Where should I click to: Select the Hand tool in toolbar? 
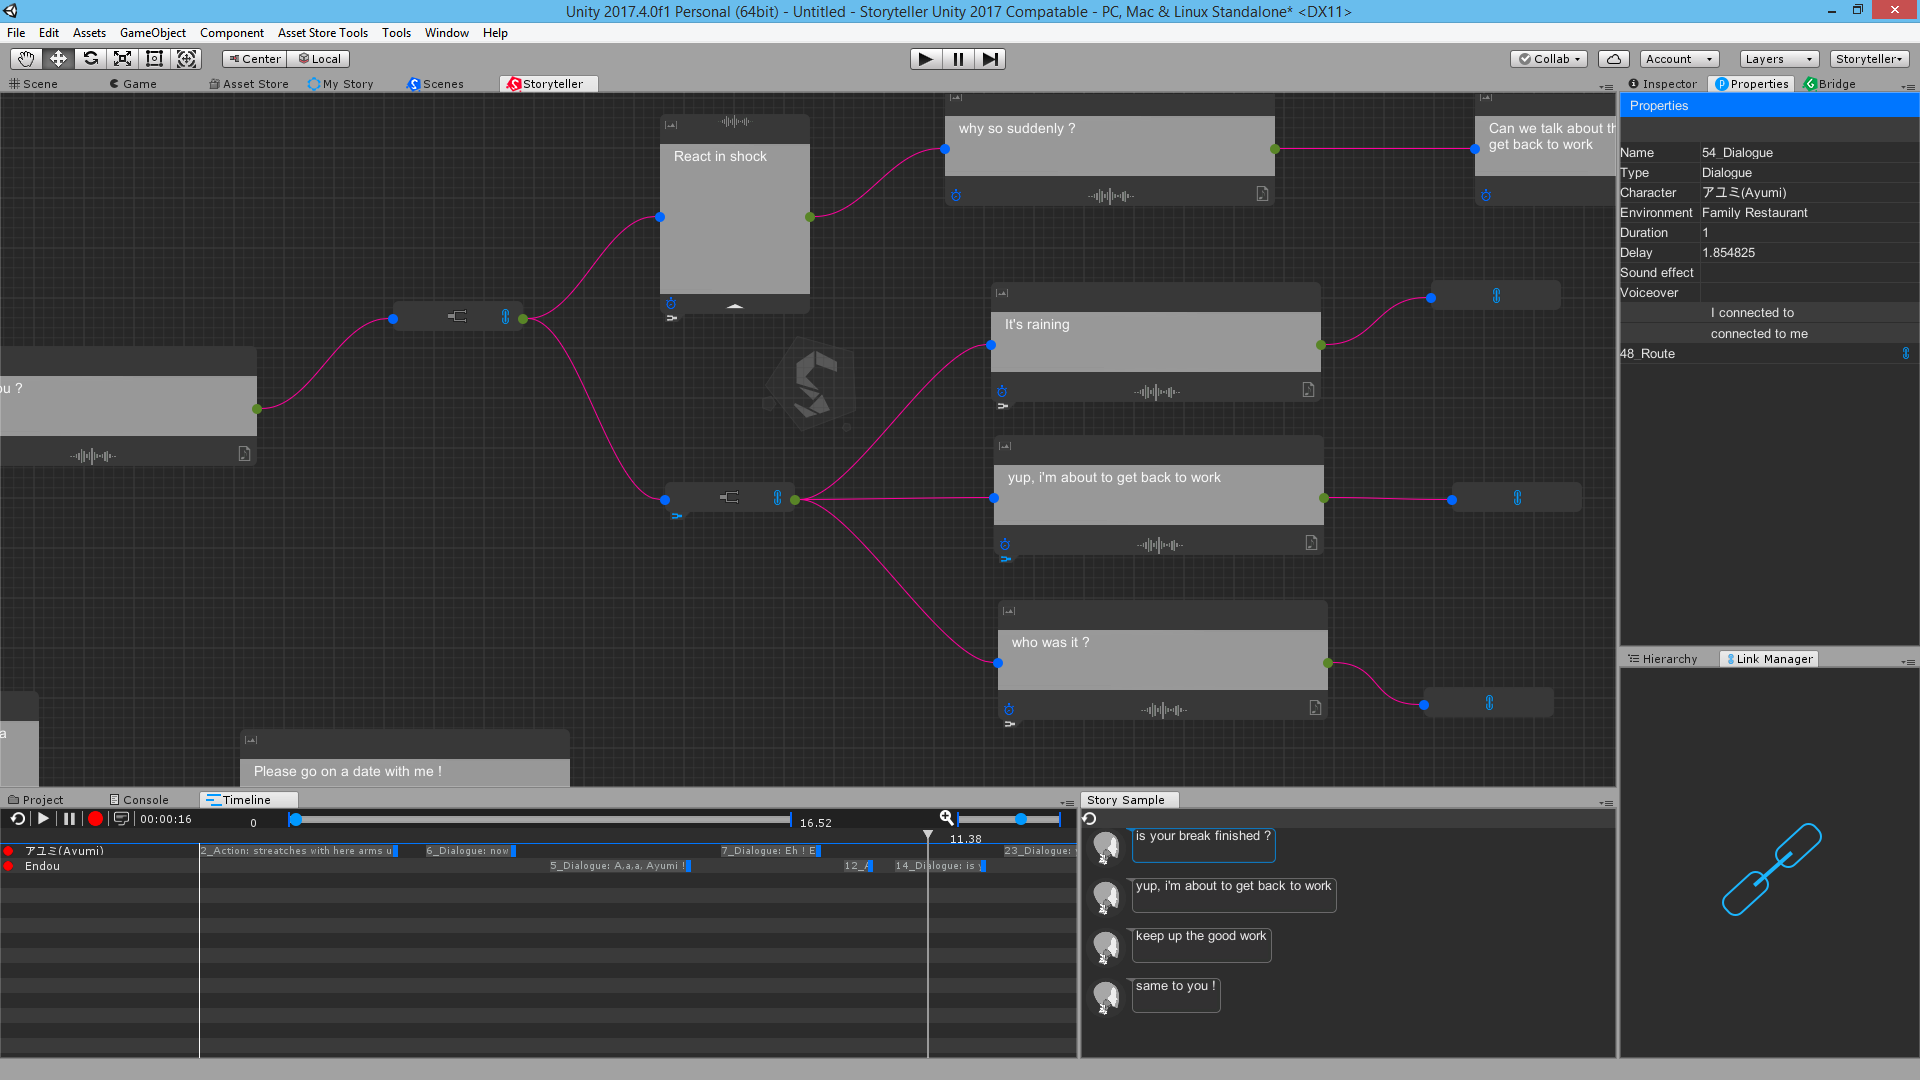[x=26, y=59]
